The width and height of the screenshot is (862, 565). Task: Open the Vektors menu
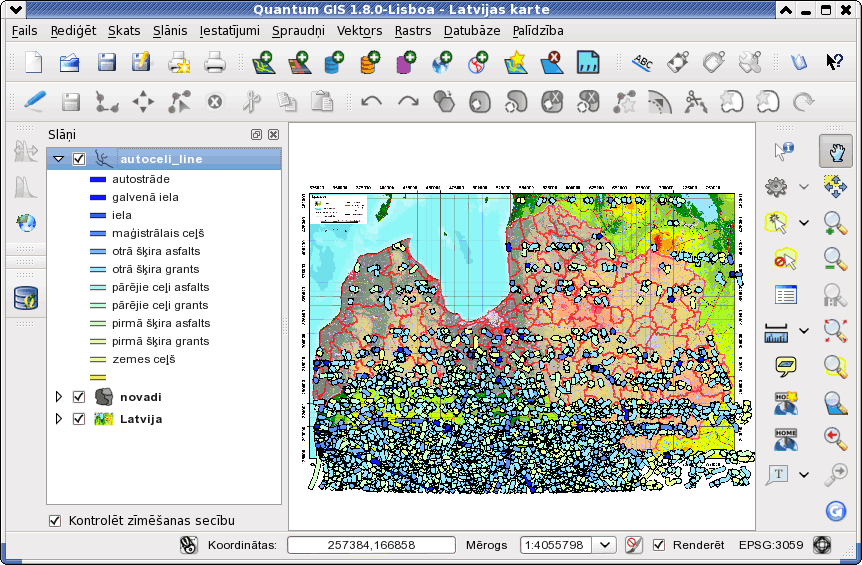pos(360,31)
